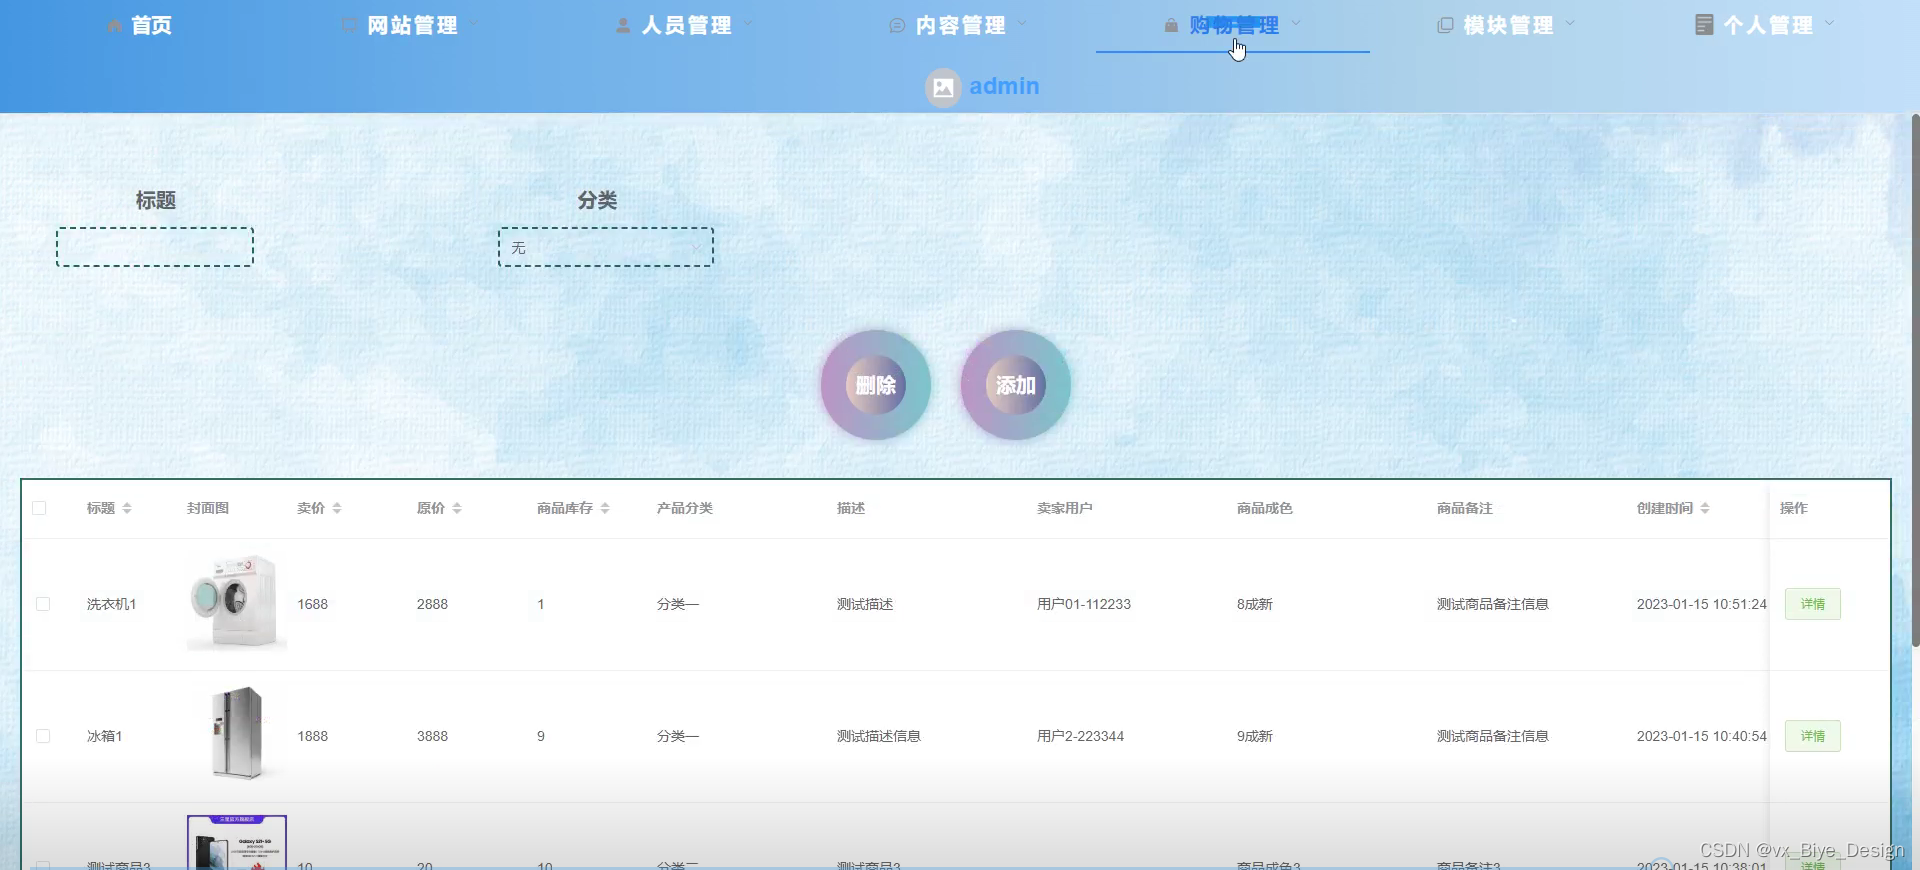Focus the 标题 search input field
This screenshot has width=1920, height=870.
tap(155, 247)
